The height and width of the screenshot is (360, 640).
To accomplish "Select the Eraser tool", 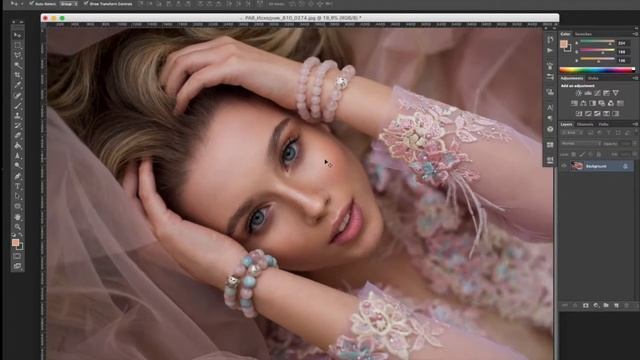I will 17,135.
